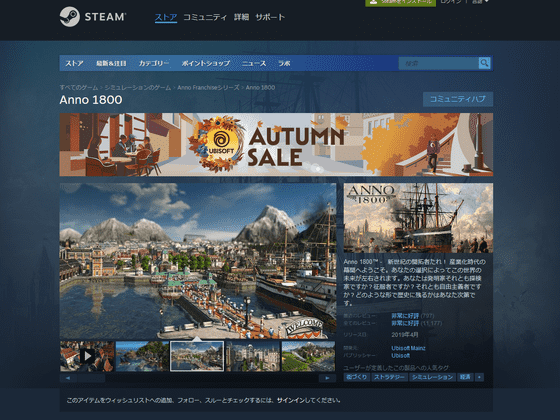
Task: Click the green Steam install button
Action: click(x=400, y=2)
